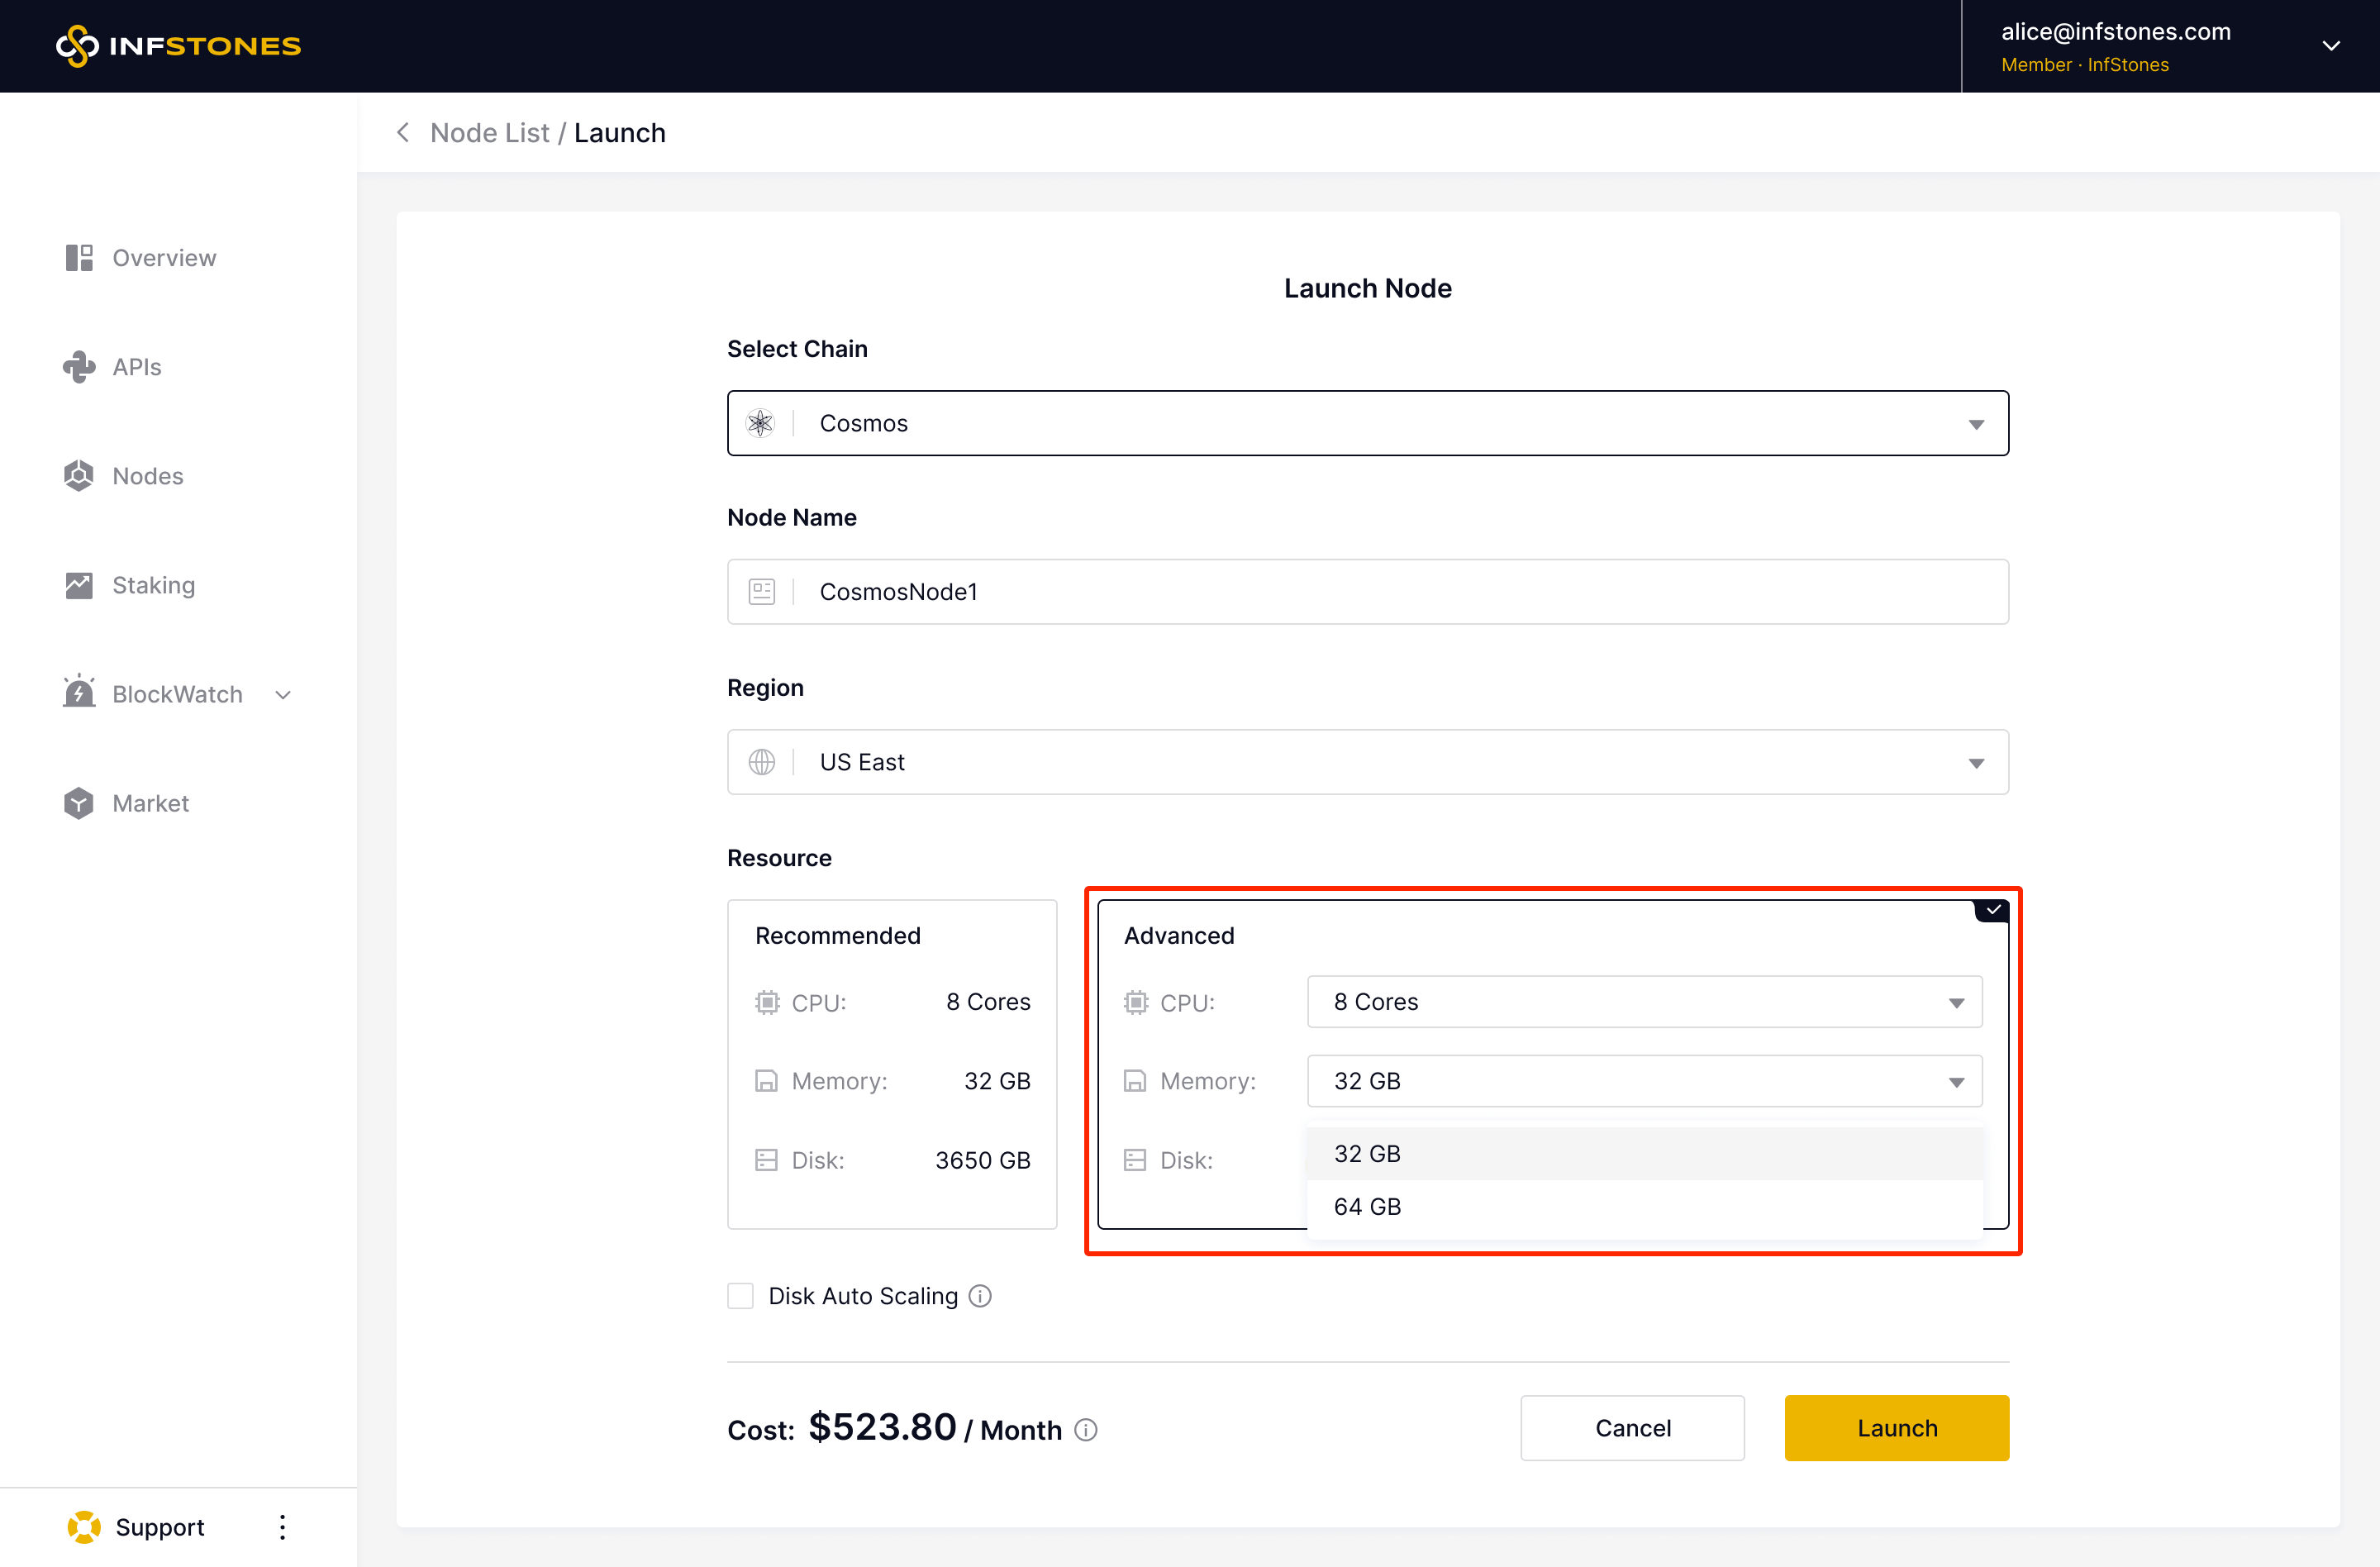Open the three-dot menu beside Support
This screenshot has height=1567, width=2380.
pyautogui.click(x=282, y=1527)
